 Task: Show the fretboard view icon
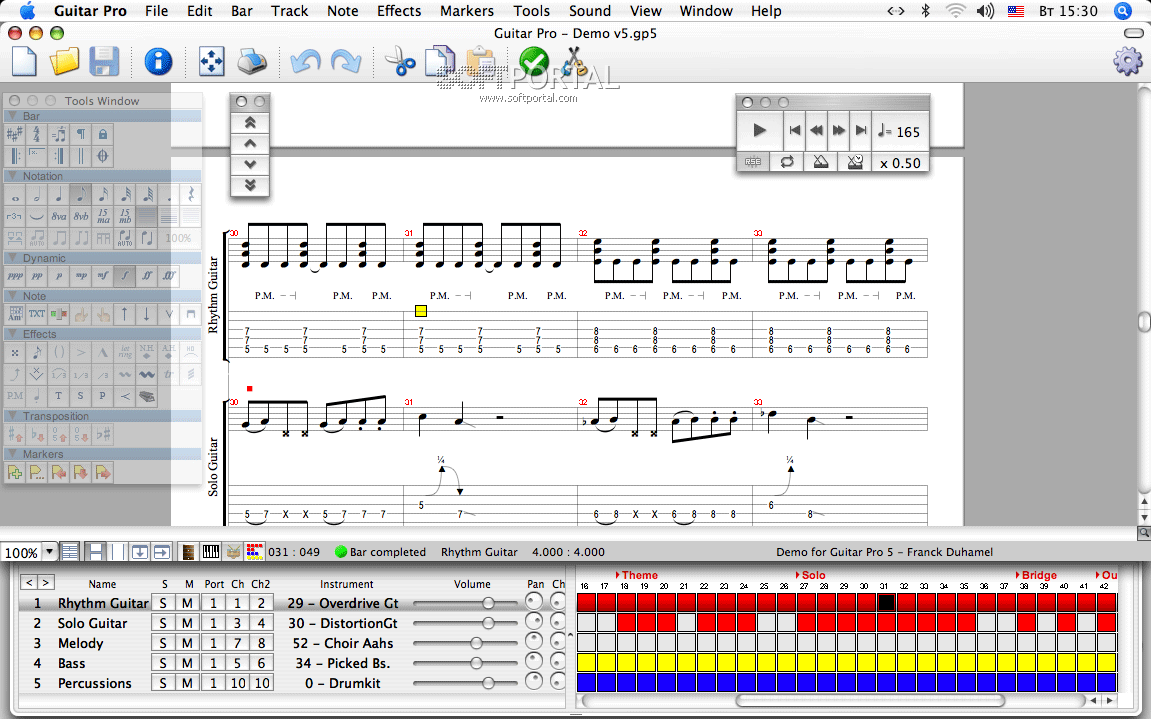tap(189, 552)
